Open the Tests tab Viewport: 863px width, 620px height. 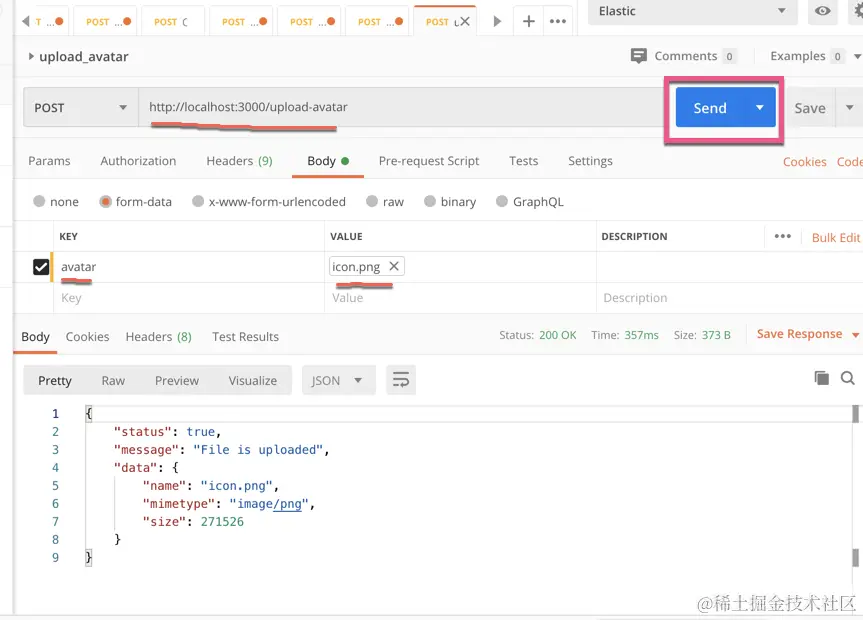coord(523,161)
